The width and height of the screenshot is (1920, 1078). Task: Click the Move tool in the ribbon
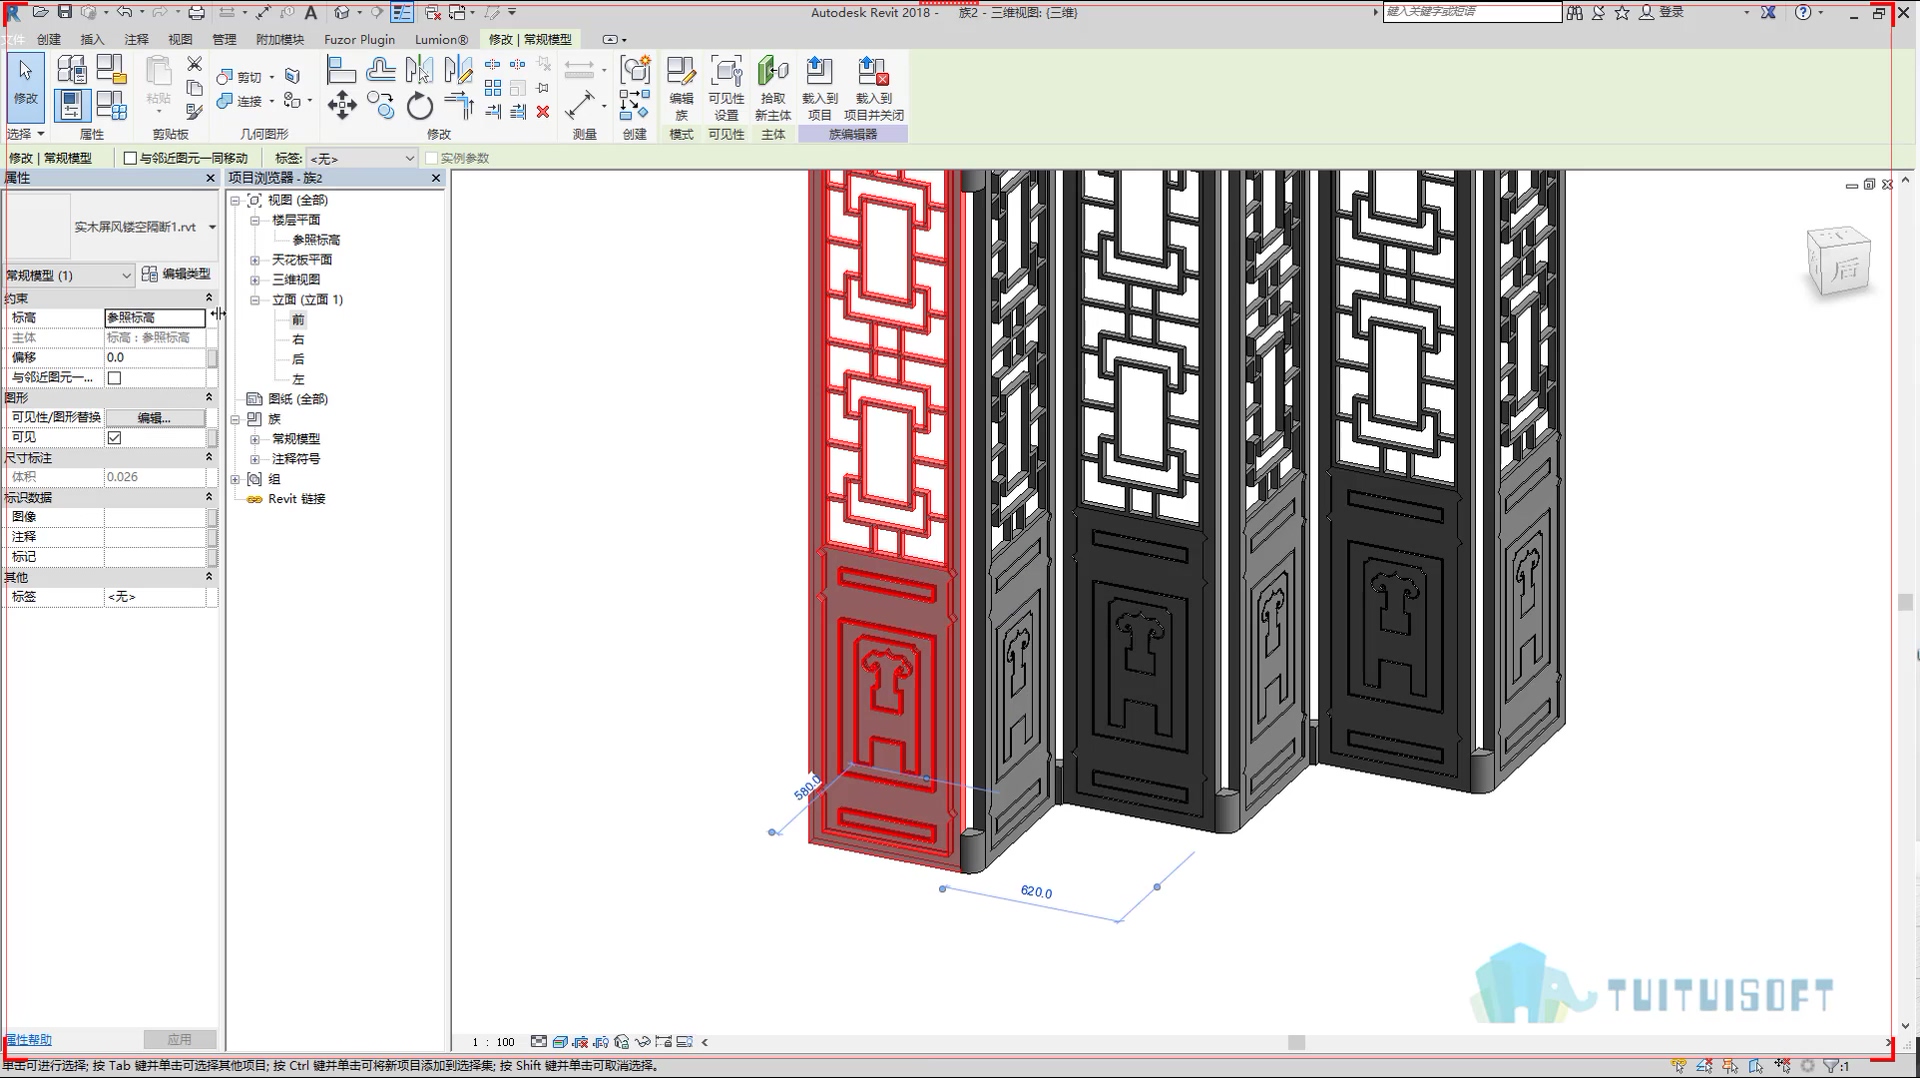tap(342, 105)
